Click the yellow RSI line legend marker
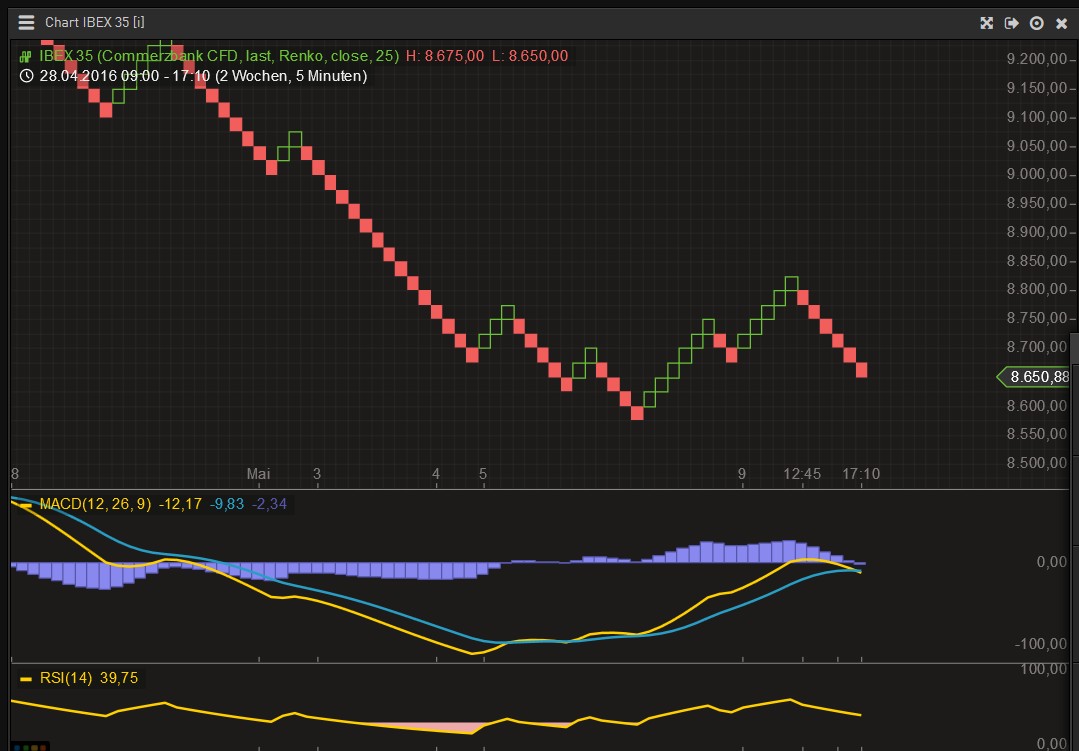This screenshot has width=1079, height=751. [x=26, y=678]
